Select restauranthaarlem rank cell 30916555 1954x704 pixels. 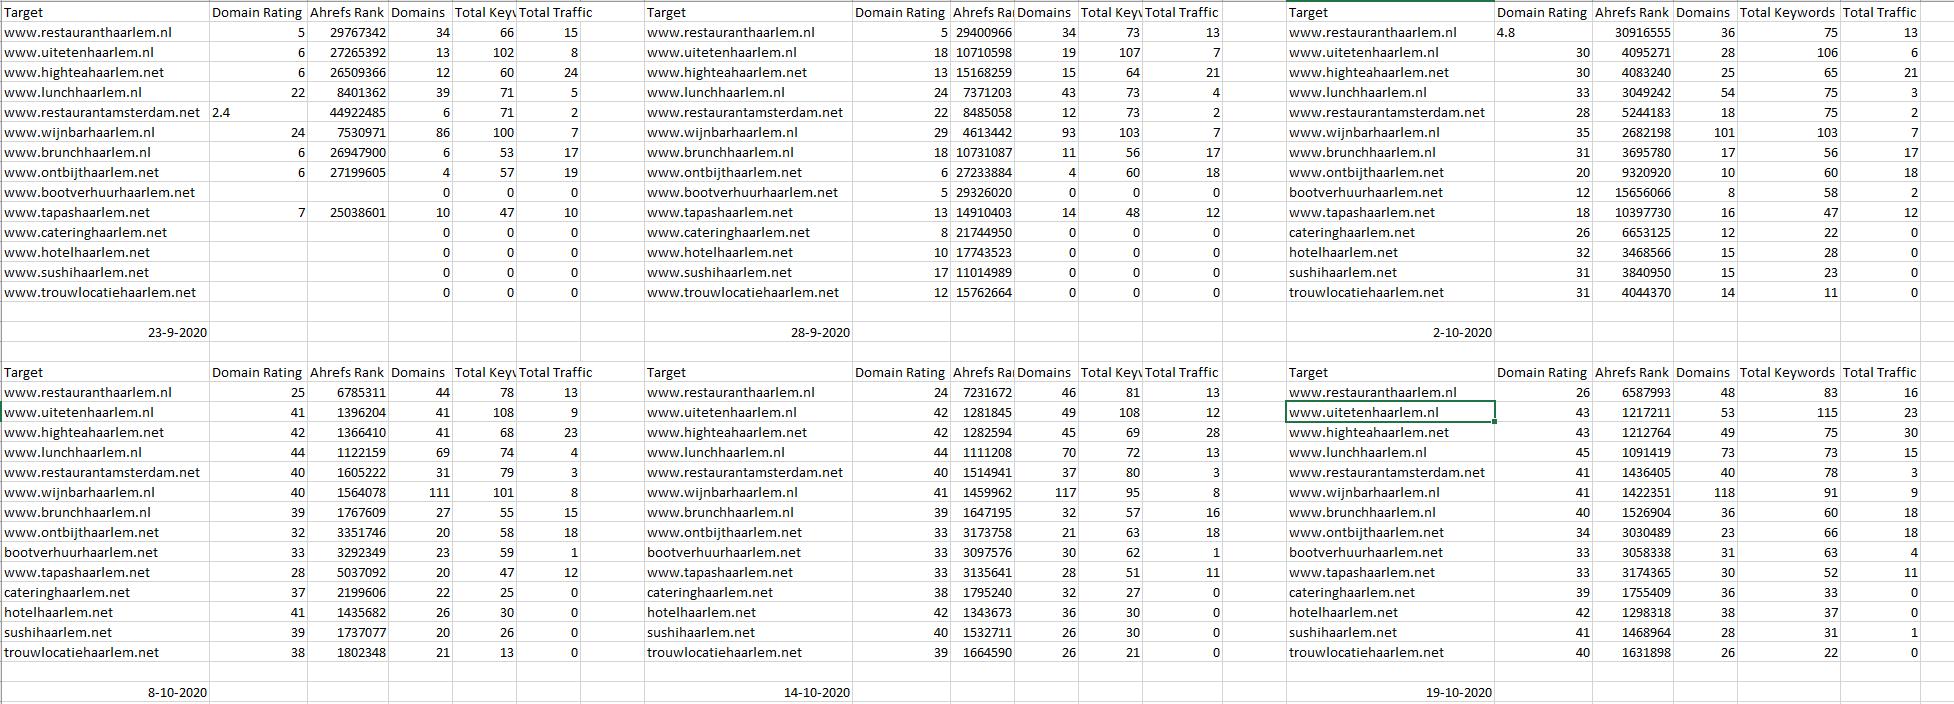coord(1633,32)
